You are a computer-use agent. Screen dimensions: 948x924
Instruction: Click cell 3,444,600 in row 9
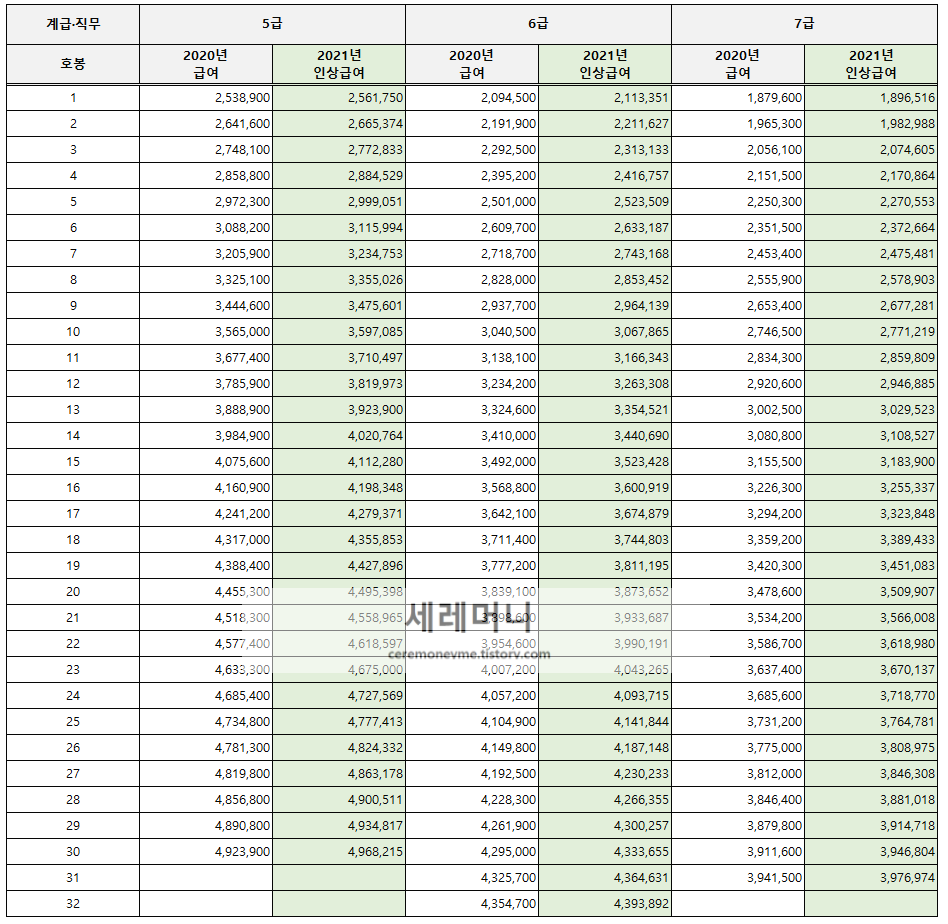tap(206, 306)
